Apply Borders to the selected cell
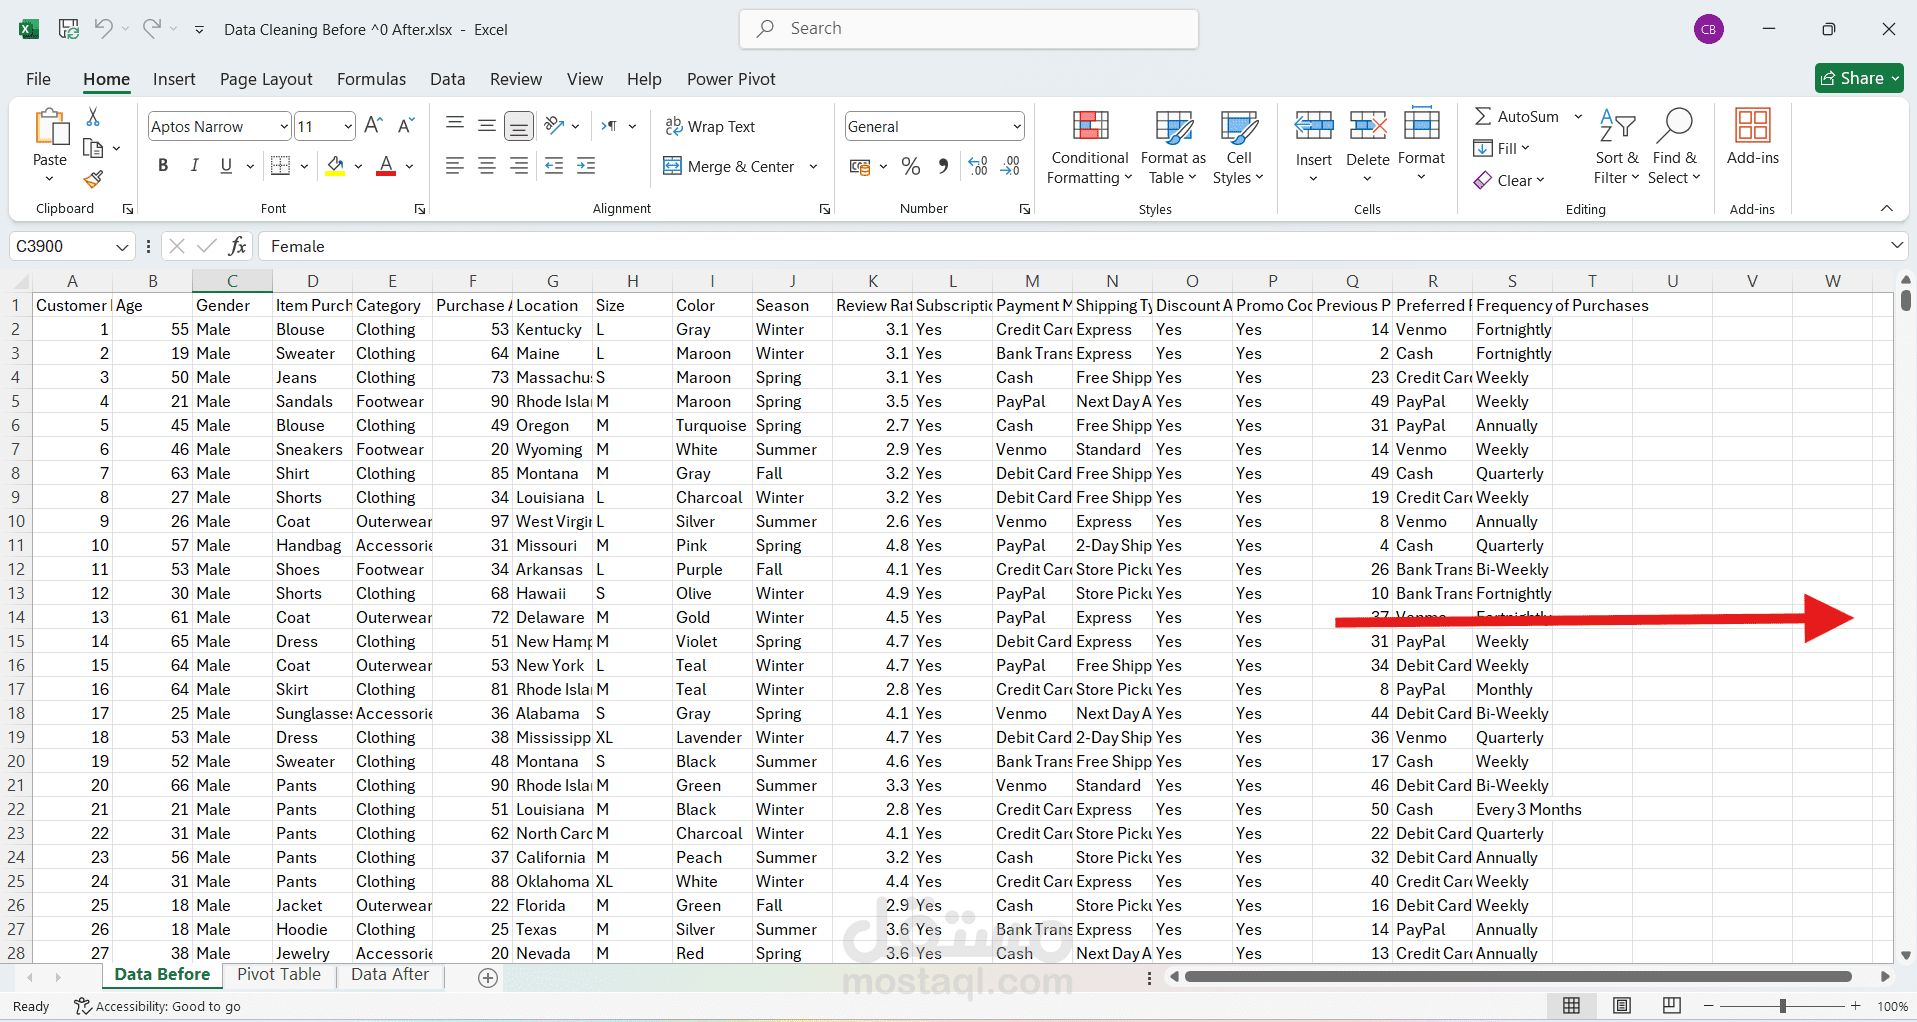This screenshot has height=1022, width=1917. pos(281,166)
